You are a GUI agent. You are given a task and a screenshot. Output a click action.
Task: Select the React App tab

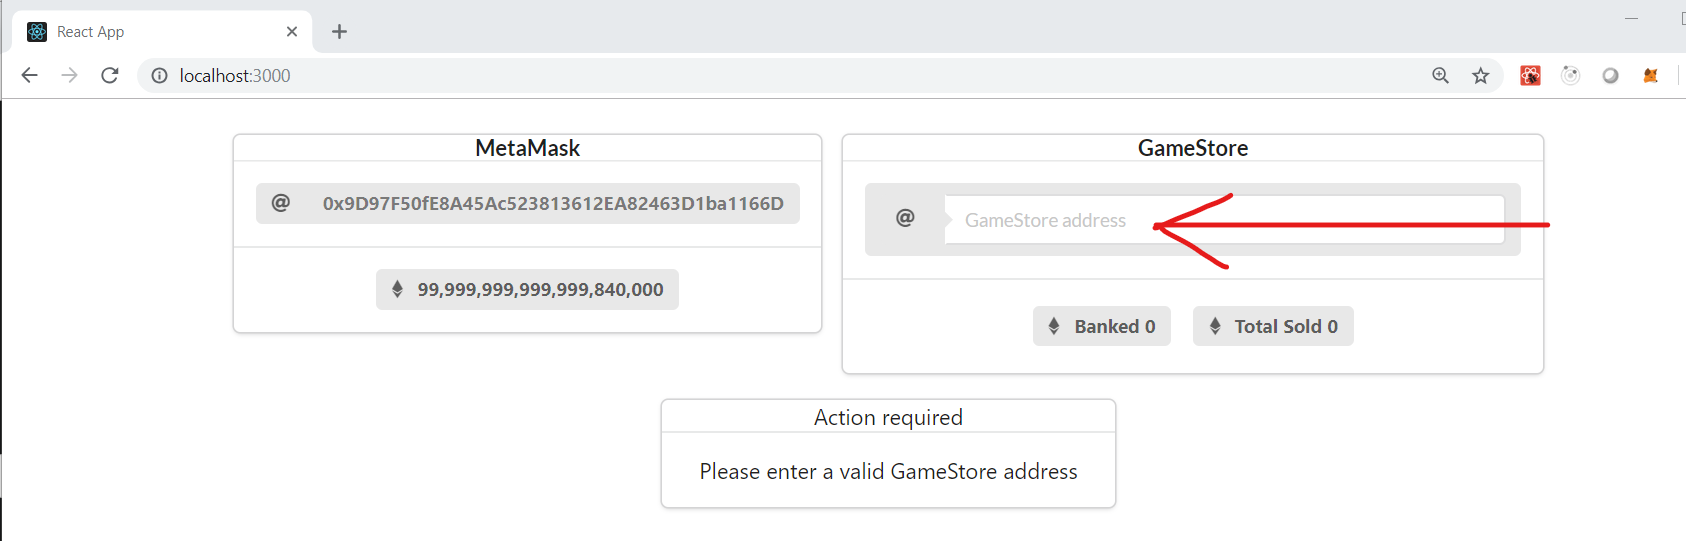162,32
